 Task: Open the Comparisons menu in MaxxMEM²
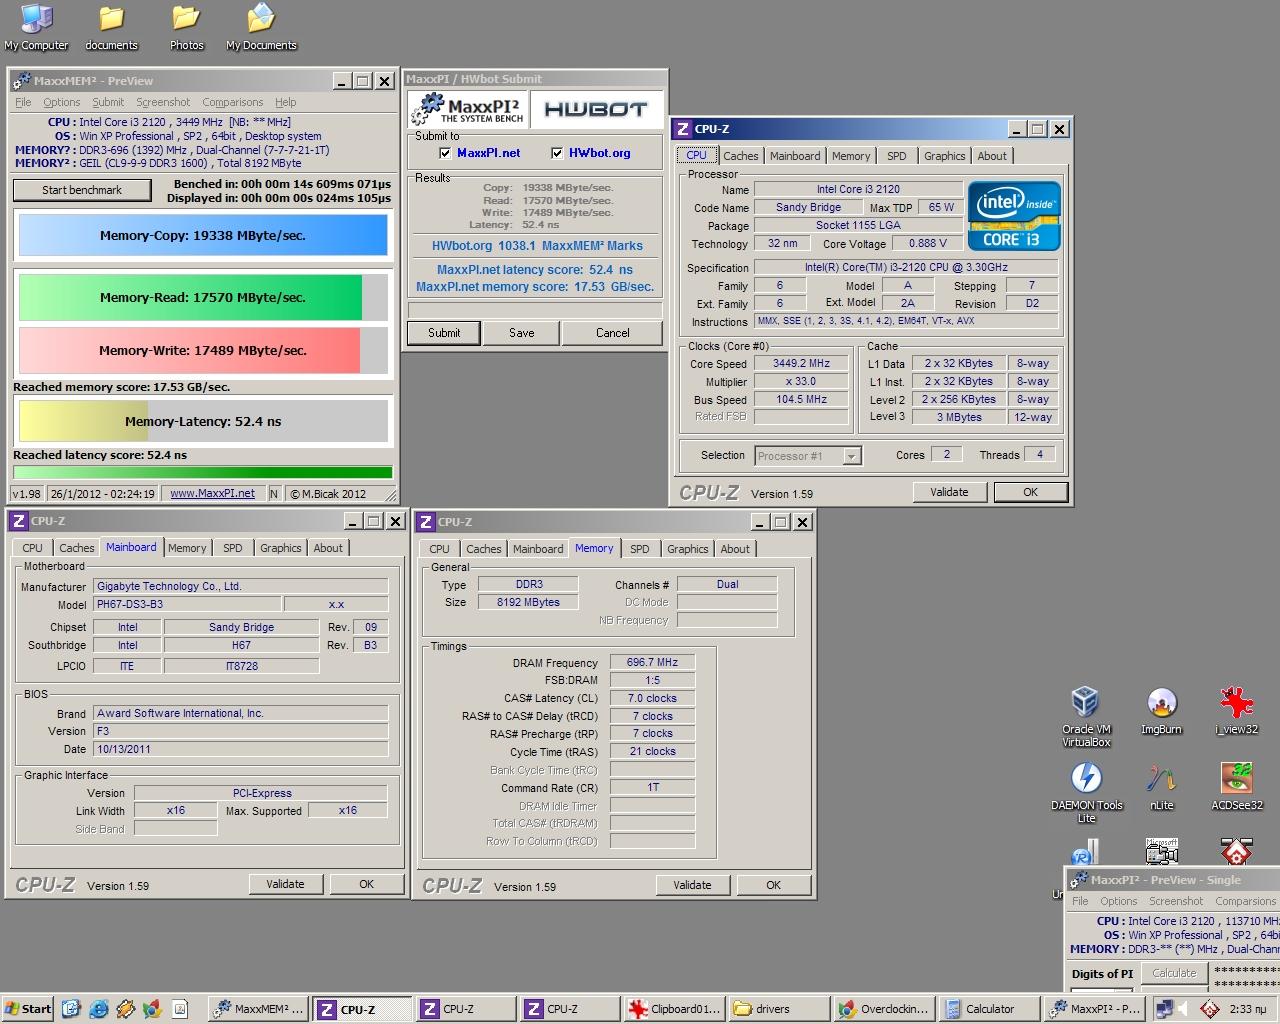tap(232, 102)
